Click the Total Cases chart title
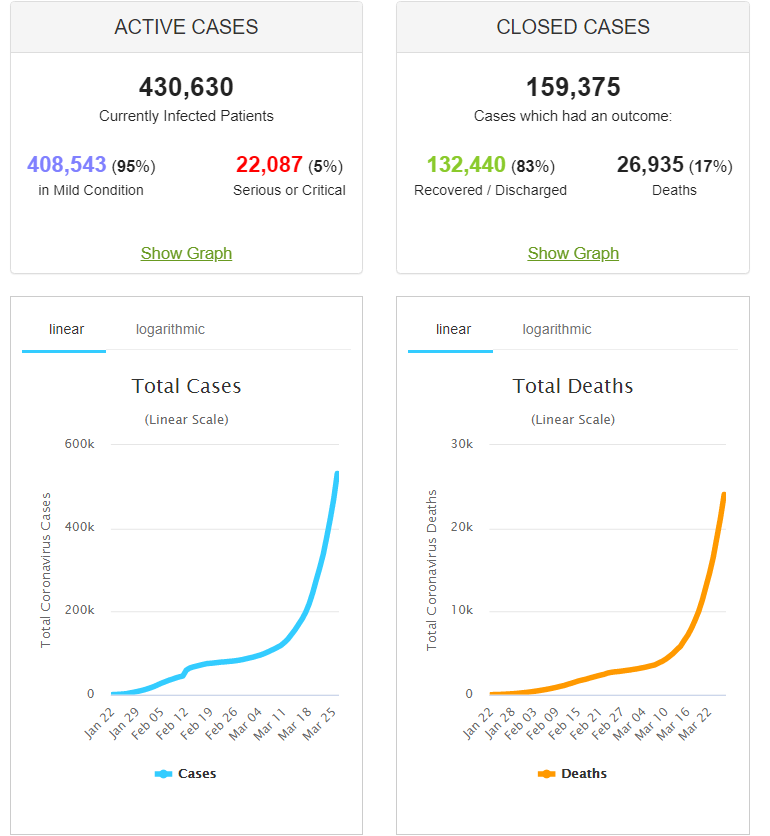The image size is (770, 836). (186, 386)
